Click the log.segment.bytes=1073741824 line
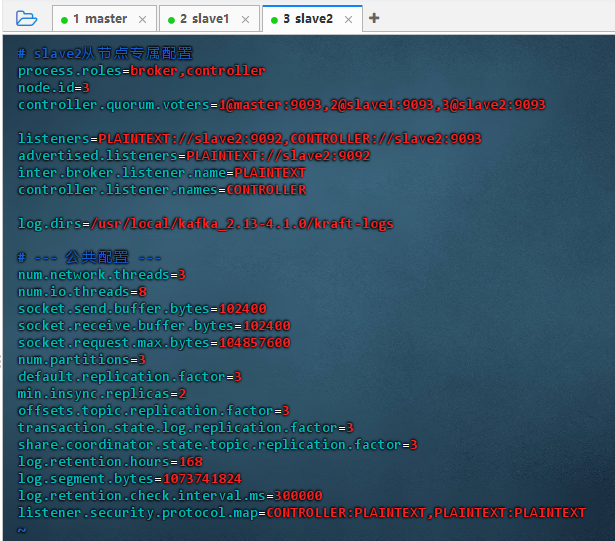 pos(129,479)
